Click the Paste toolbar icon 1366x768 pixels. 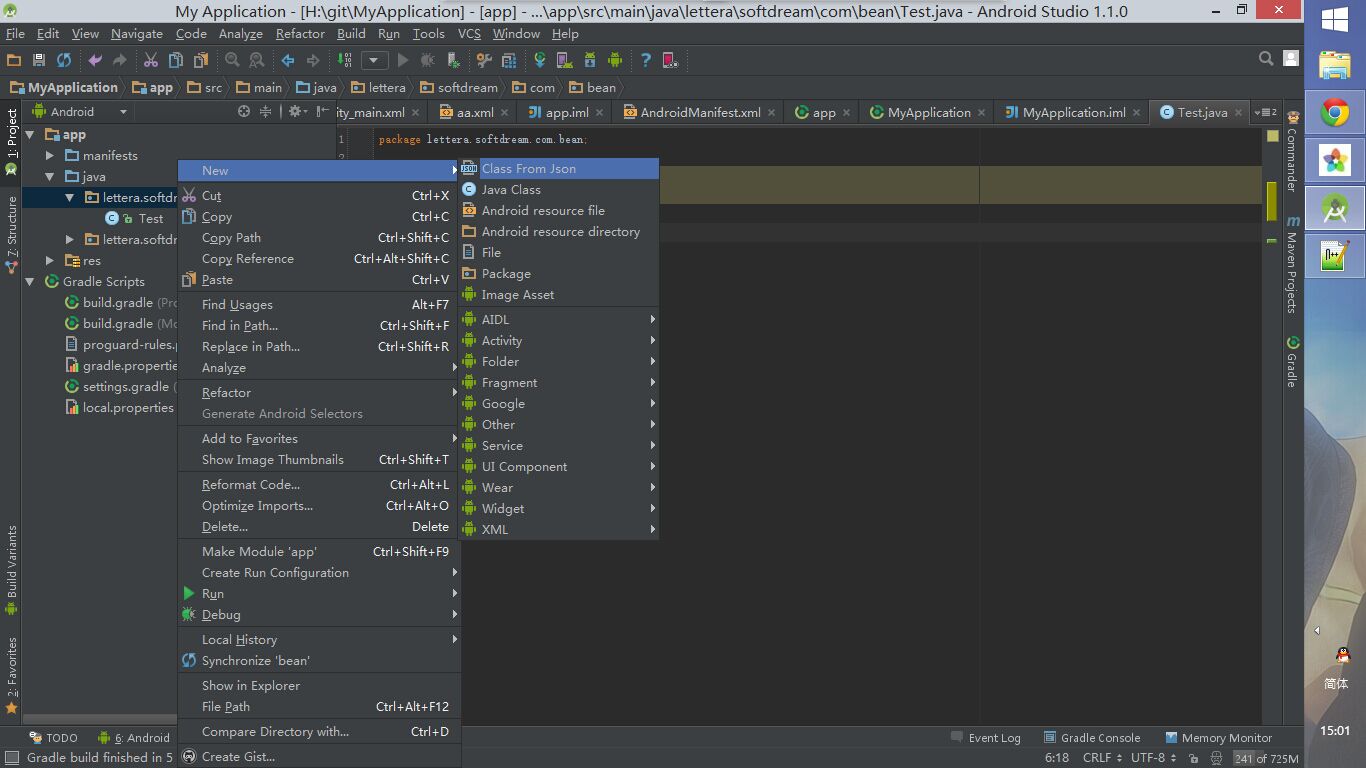[201, 60]
